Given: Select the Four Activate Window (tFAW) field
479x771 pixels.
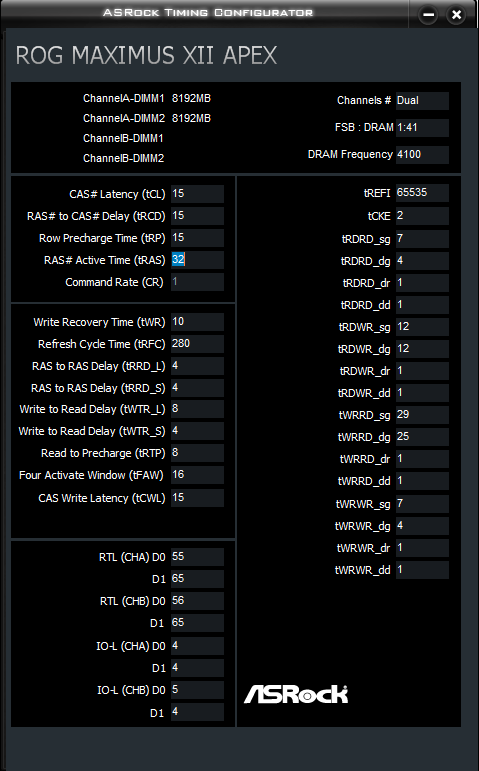Looking at the screenshot, I should (197, 475).
